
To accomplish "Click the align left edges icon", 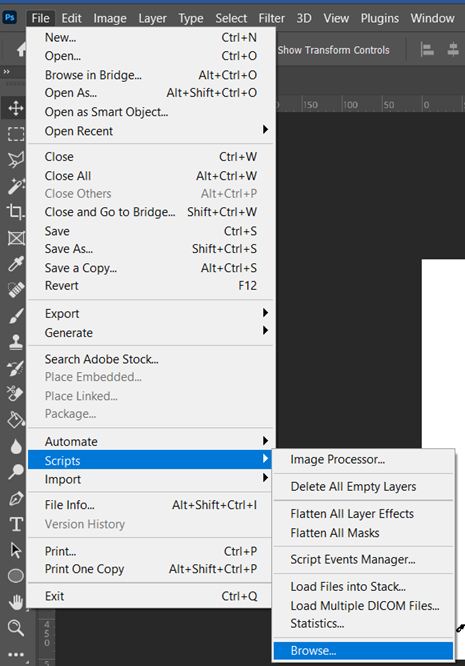I will click(427, 50).
